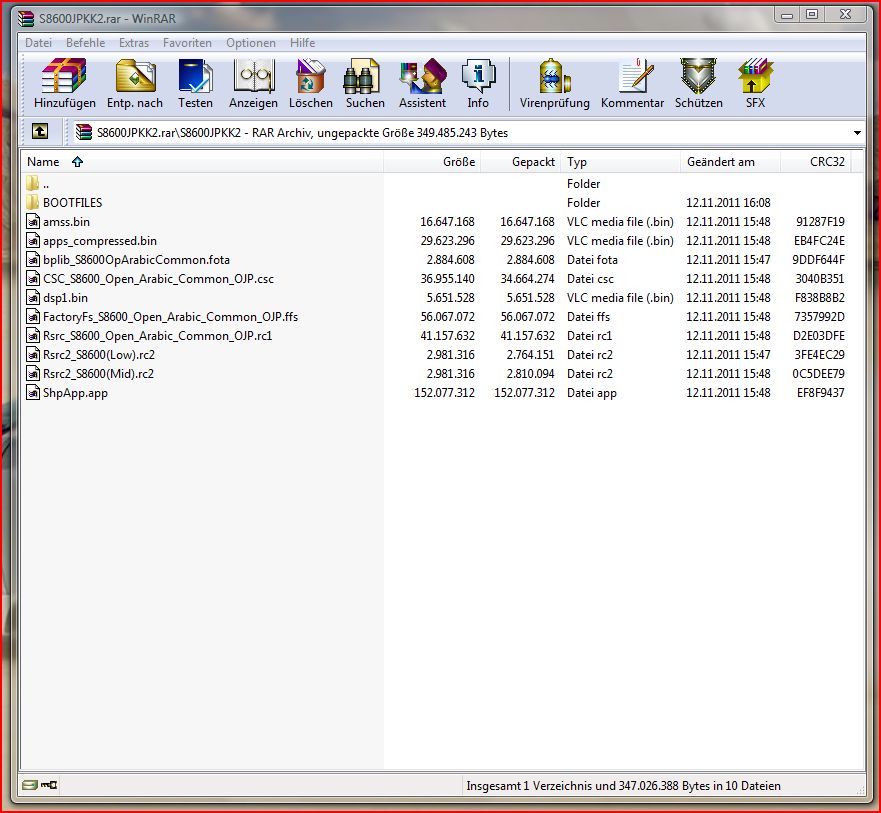The image size is (881, 813).
Task: Click the type cell 'Datei ffs'
Action: [x=588, y=317]
